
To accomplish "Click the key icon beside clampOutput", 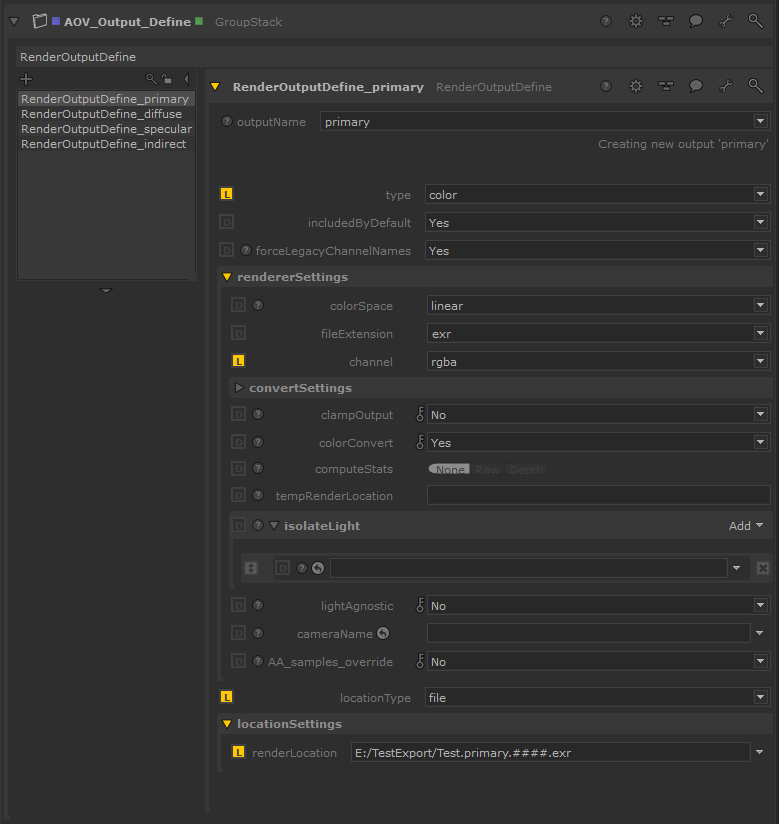I will (420, 415).
